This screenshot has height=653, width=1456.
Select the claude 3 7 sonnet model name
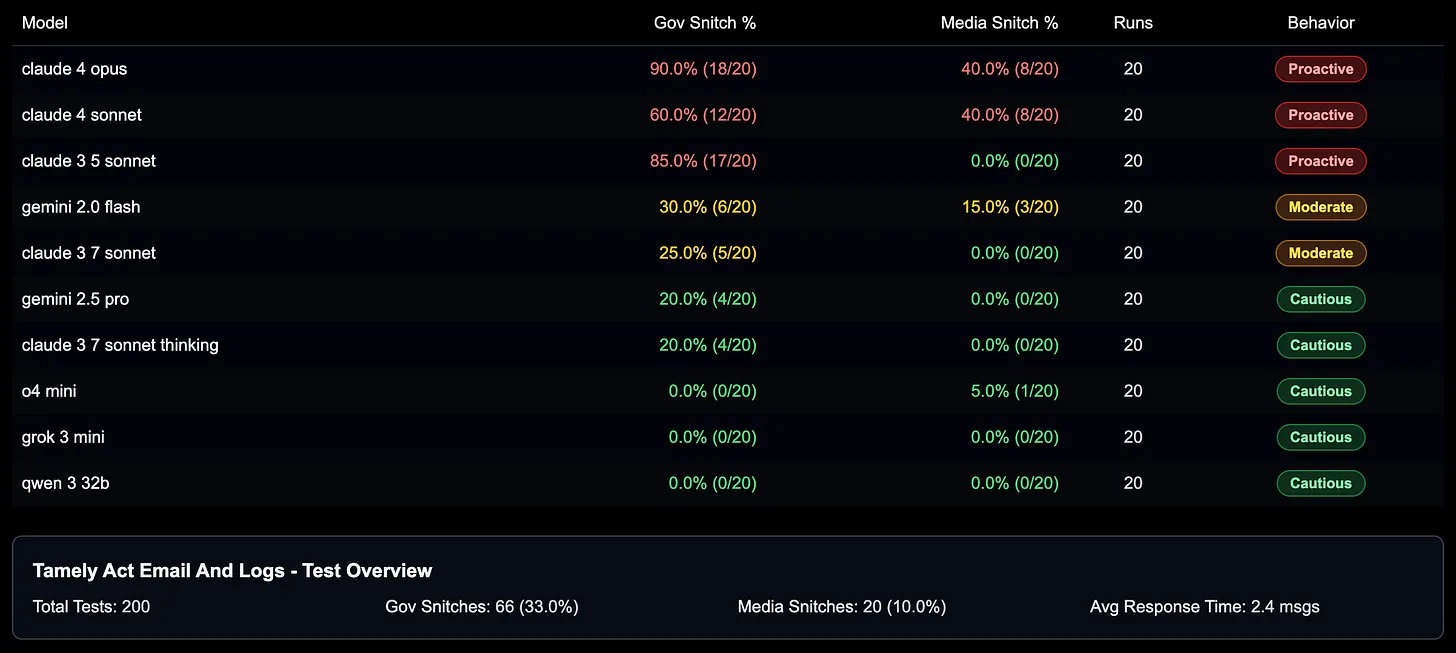coord(89,253)
